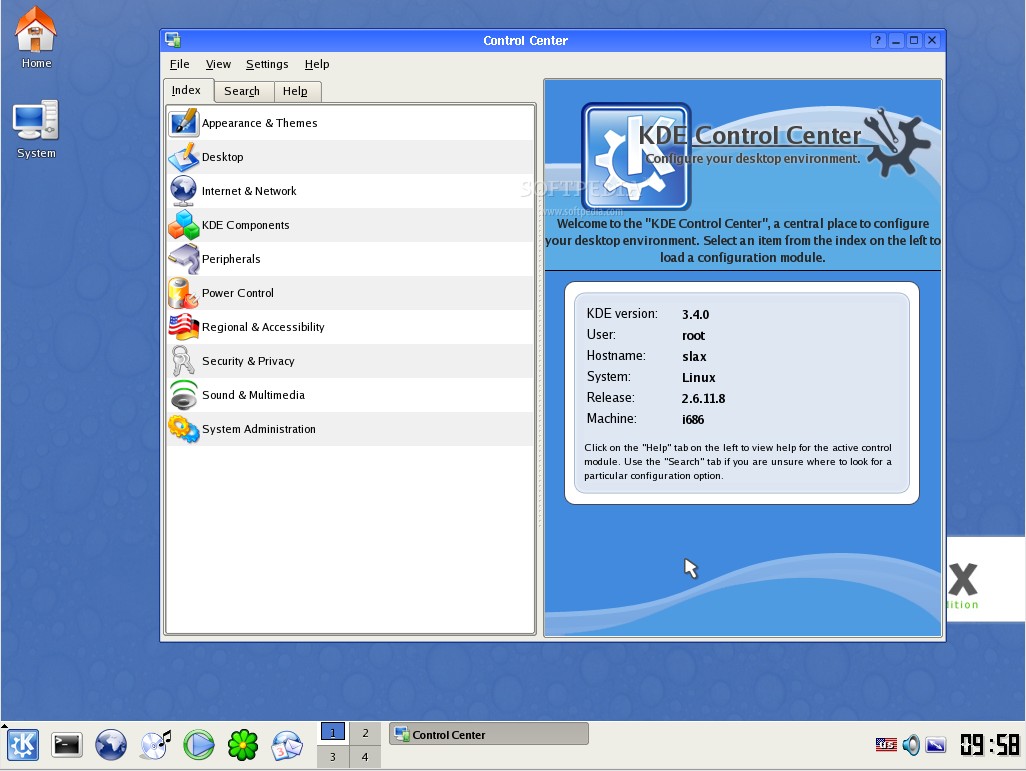Launch the web browser globe in panel
The height and width of the screenshot is (771, 1026).
coord(111,745)
